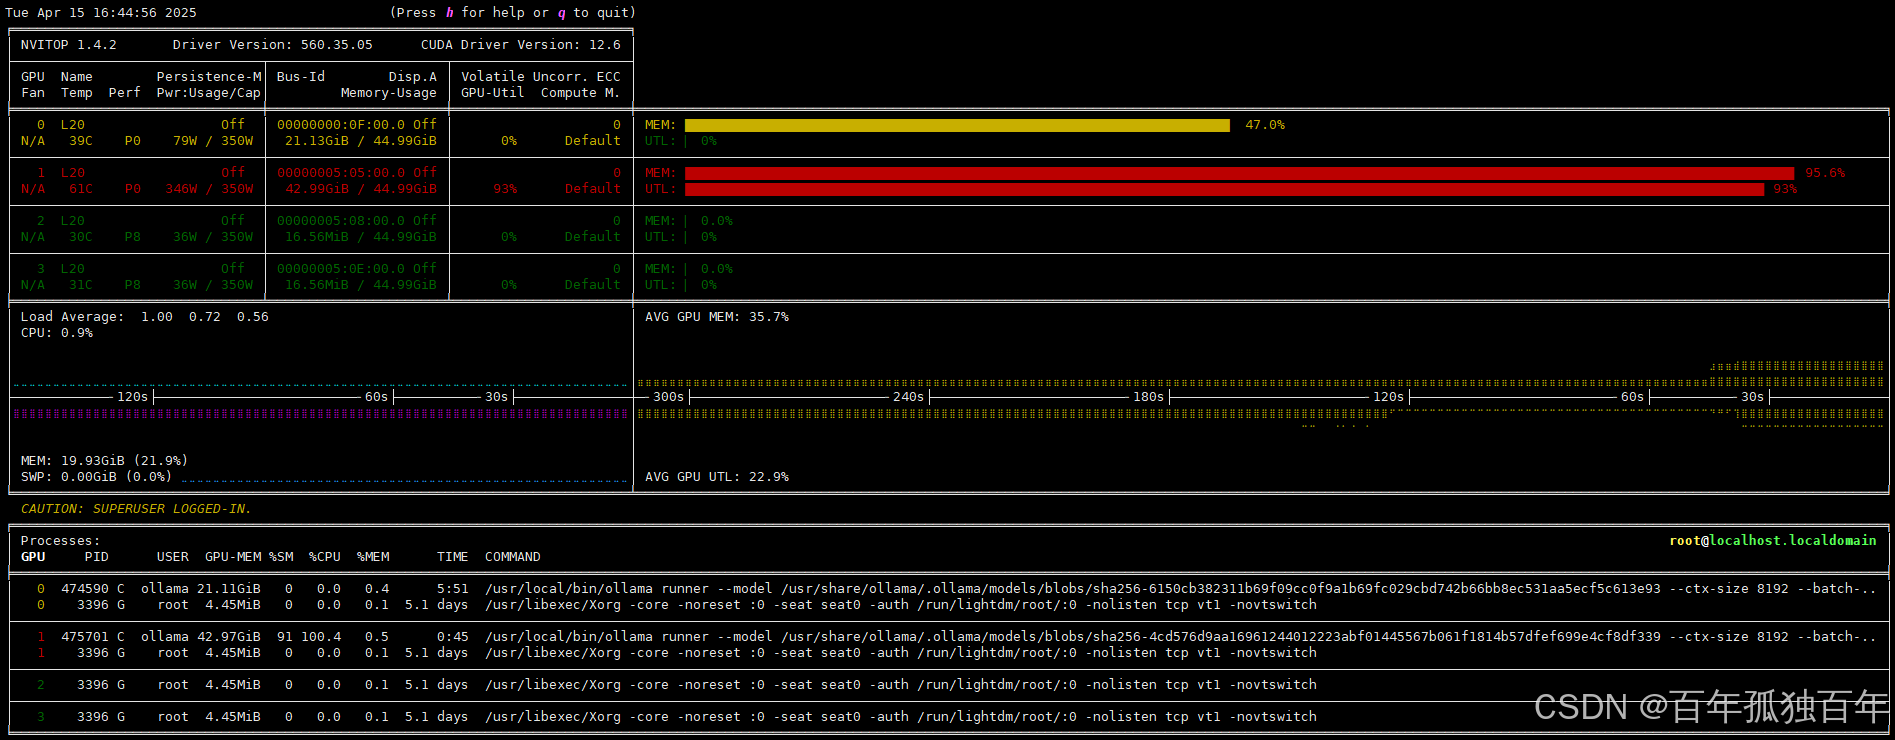1895x740 pixels.
Task: Select bus id '00000005:08:00.0'
Action: [x=341, y=221]
